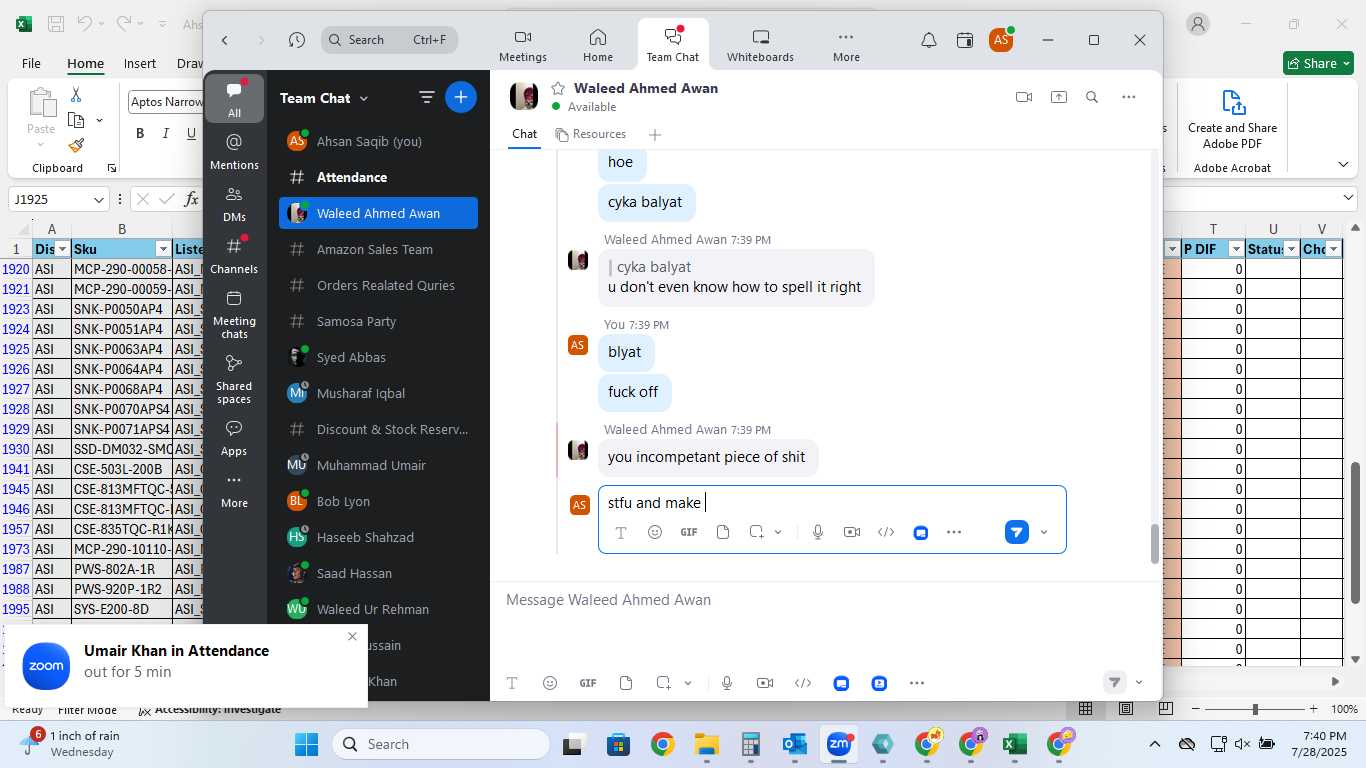This screenshot has height=768, width=1366.
Task: Open the Zoom calendar icon
Action: tap(965, 40)
